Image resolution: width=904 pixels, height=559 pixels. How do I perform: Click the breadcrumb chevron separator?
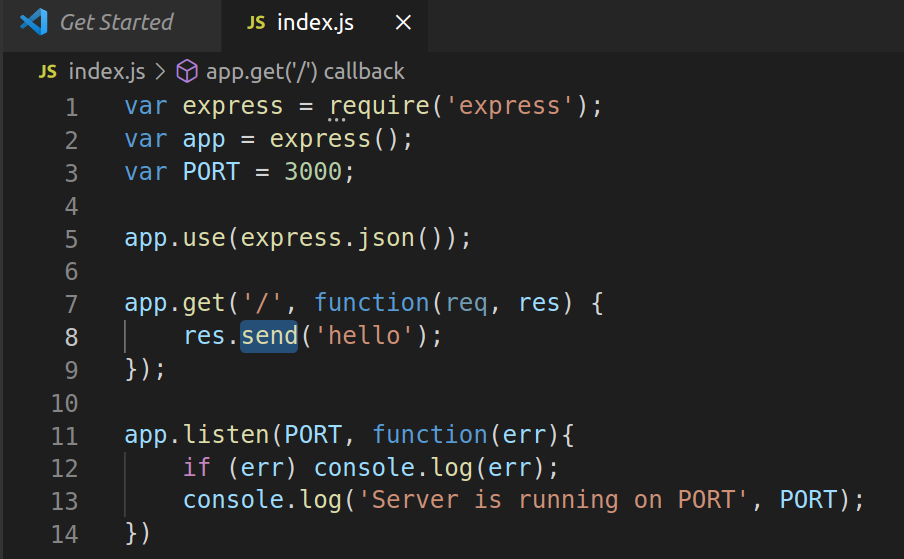pos(160,72)
